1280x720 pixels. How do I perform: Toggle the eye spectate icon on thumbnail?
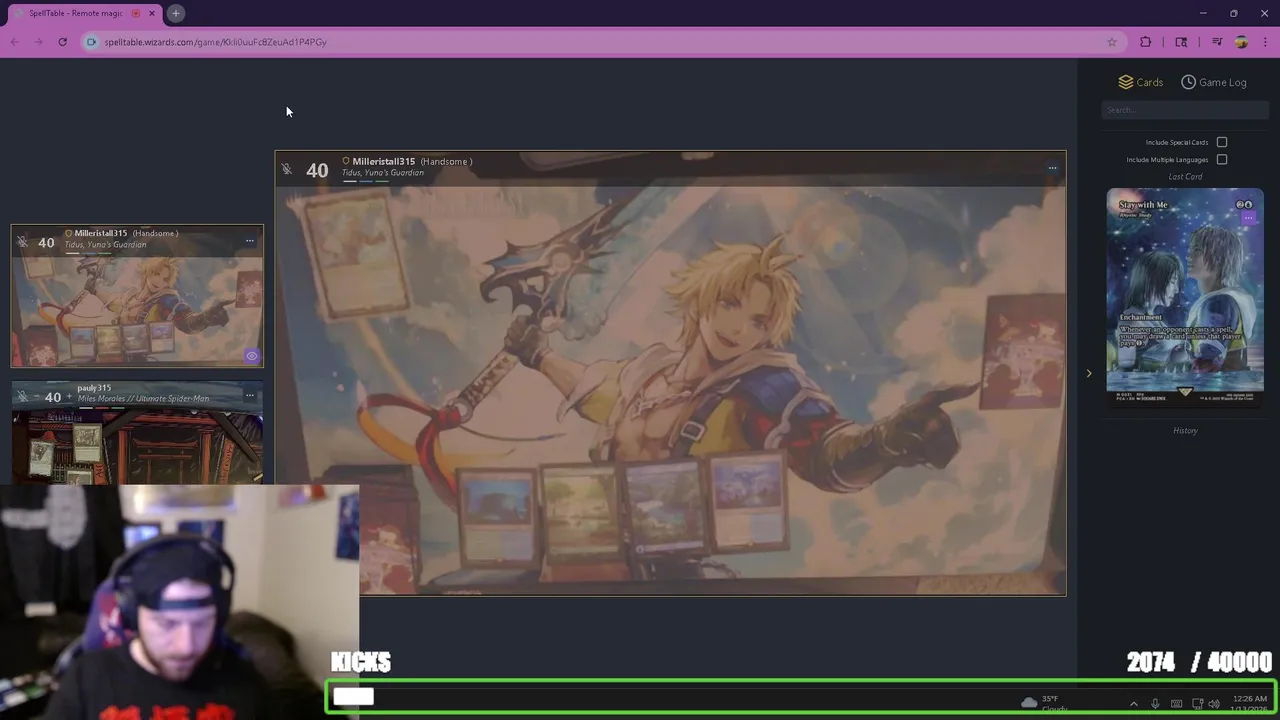click(252, 356)
